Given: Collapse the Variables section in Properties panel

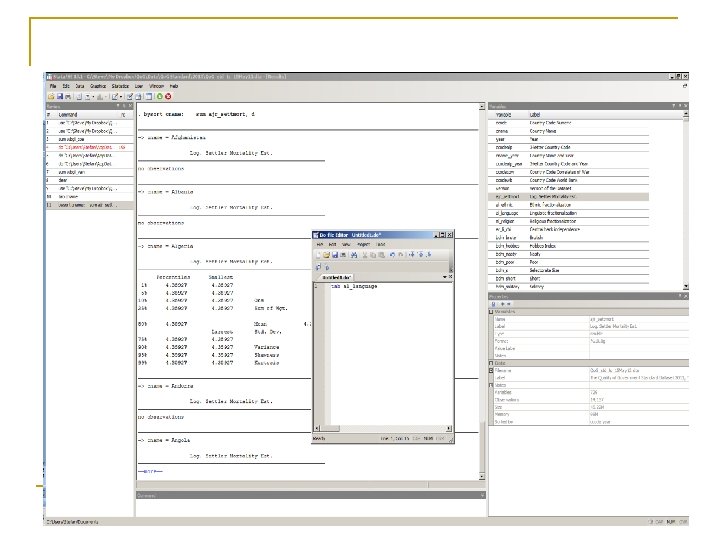Looking at the screenshot, I should 491,314.
